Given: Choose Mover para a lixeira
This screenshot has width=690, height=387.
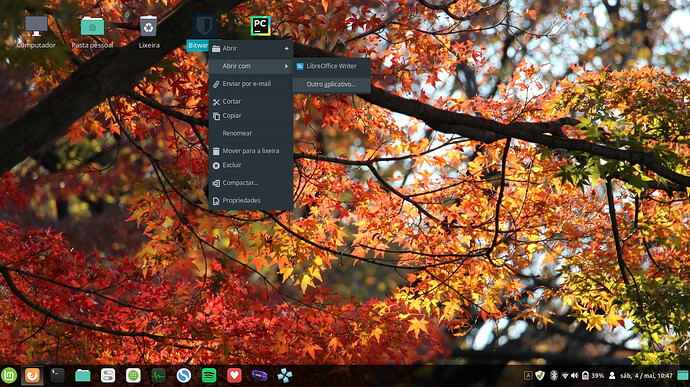Looking at the screenshot, I should click(251, 151).
